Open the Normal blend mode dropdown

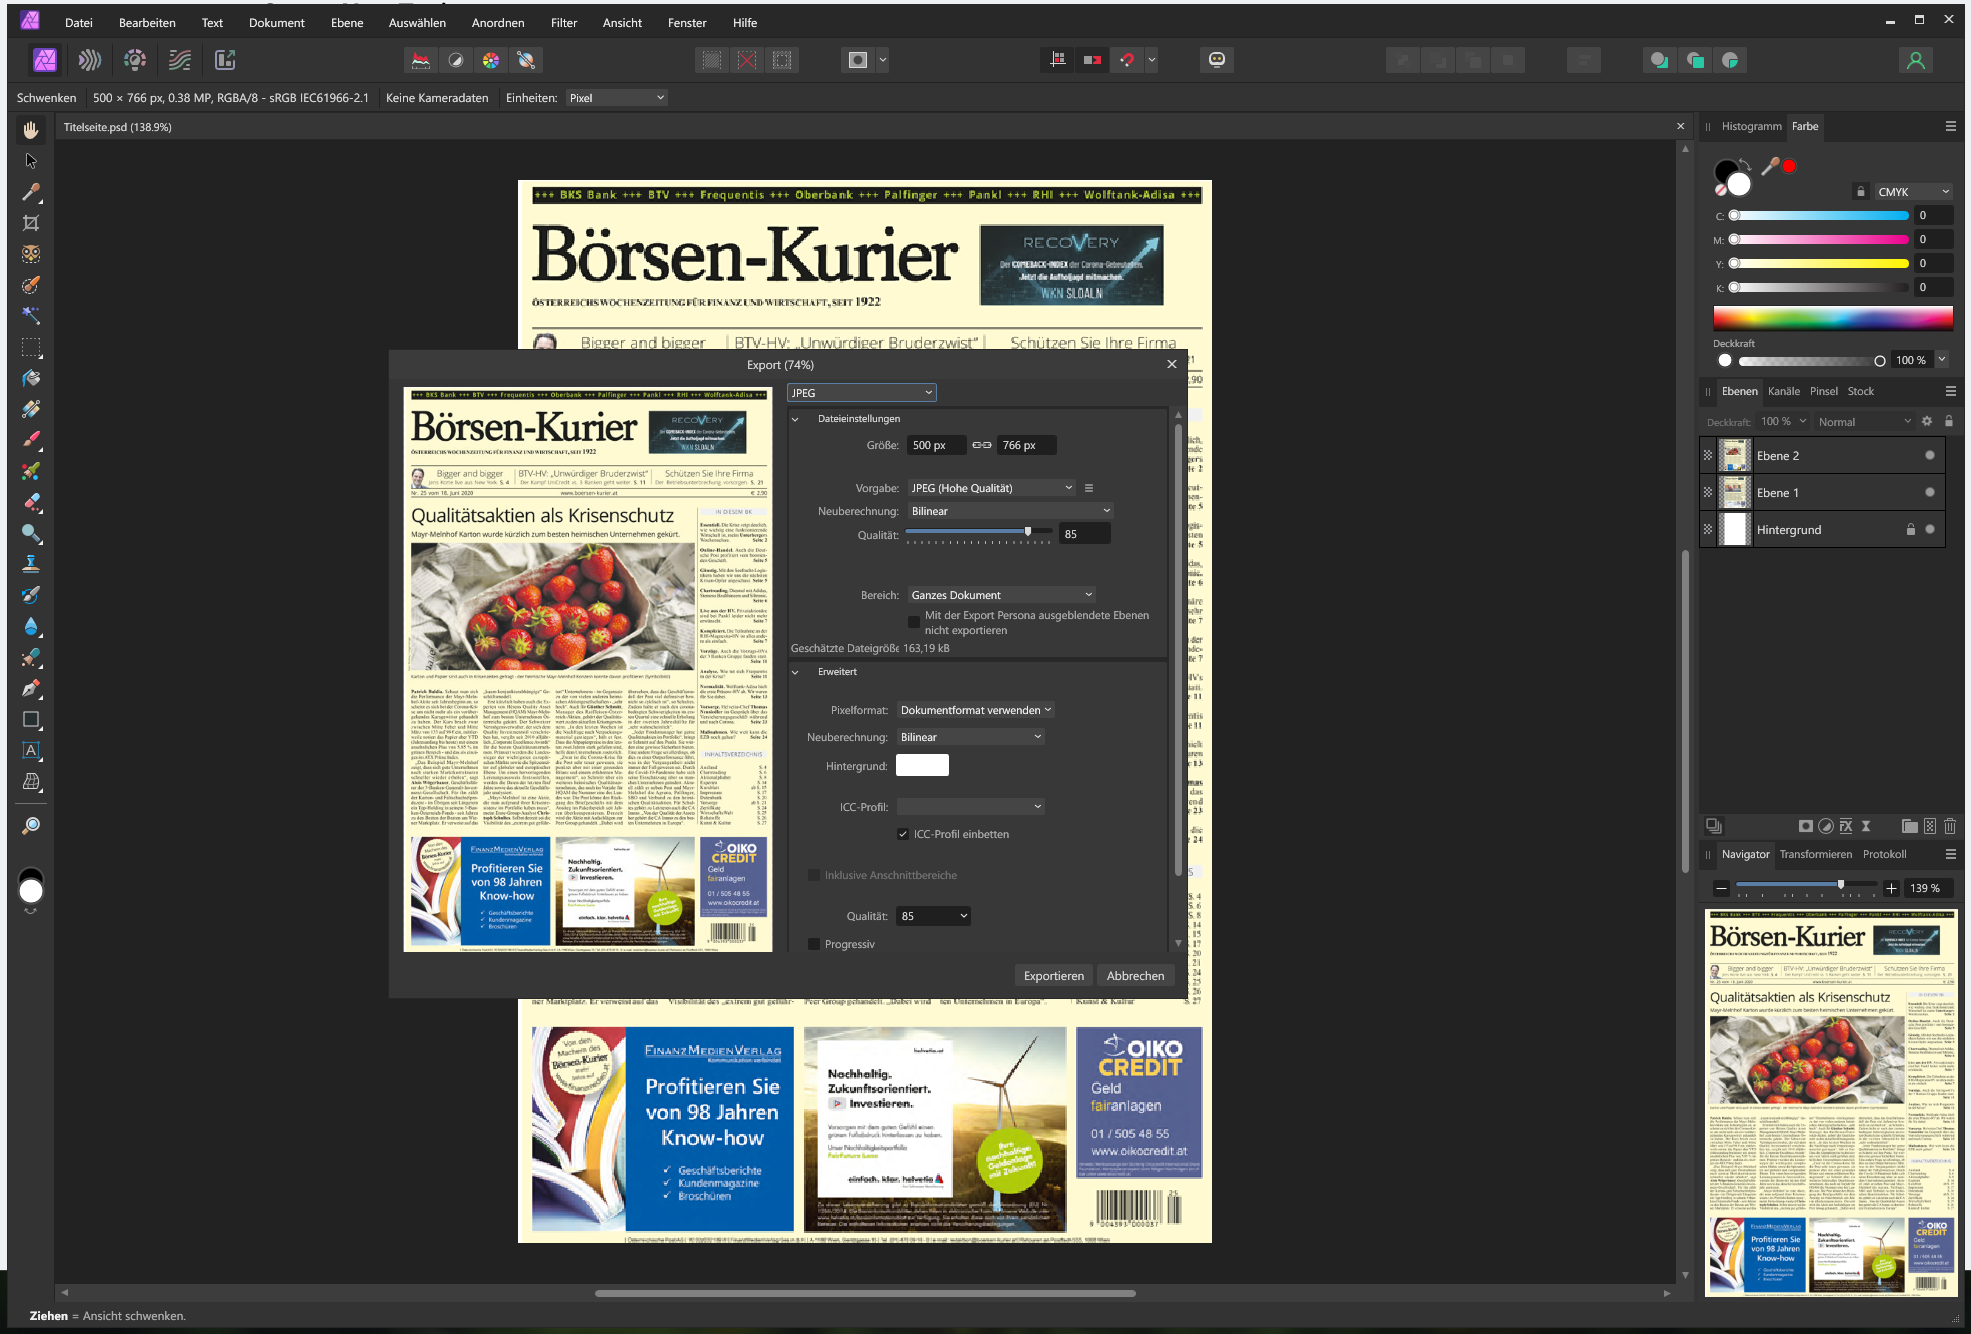pyautogui.click(x=1863, y=422)
